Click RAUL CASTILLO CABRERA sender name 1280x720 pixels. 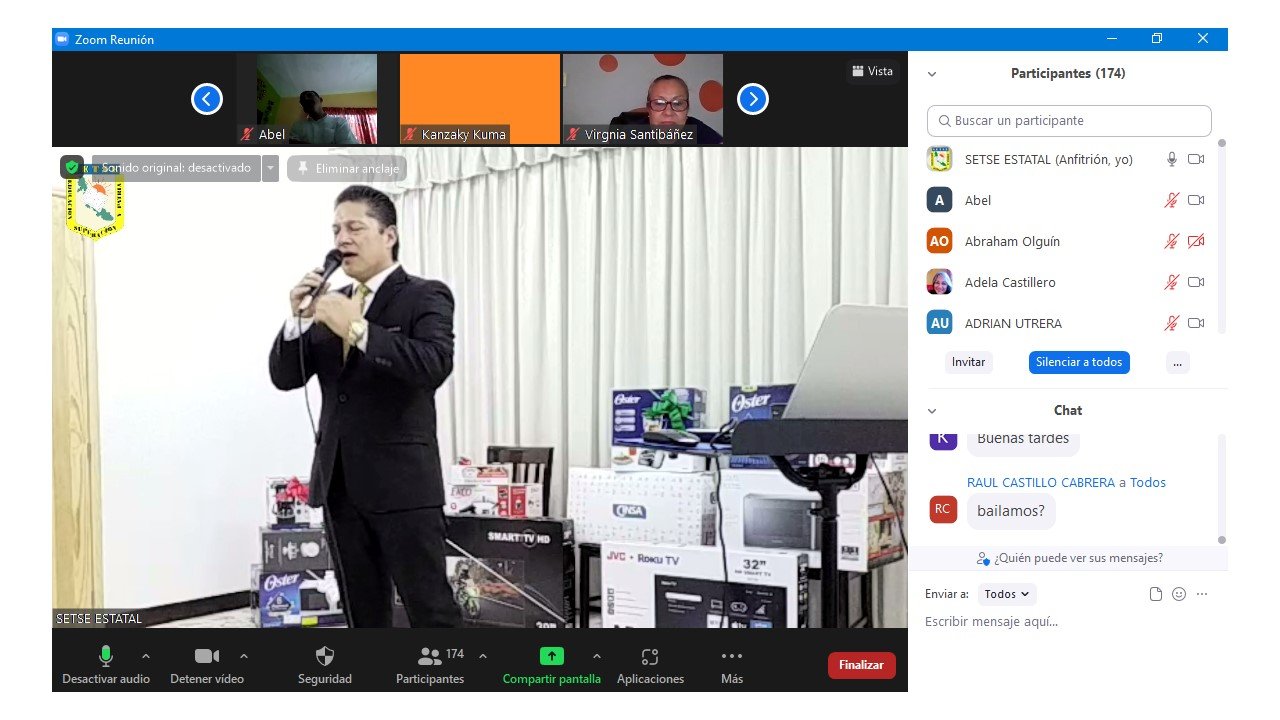(1041, 482)
